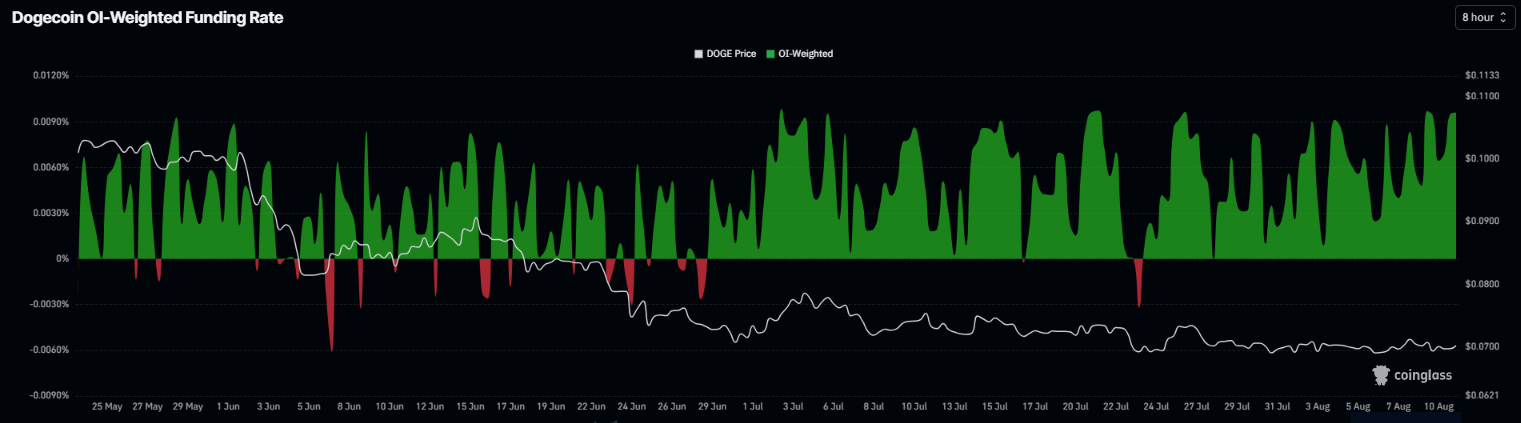Click the 25 May date label
The height and width of the screenshot is (423, 1521).
(x=106, y=407)
